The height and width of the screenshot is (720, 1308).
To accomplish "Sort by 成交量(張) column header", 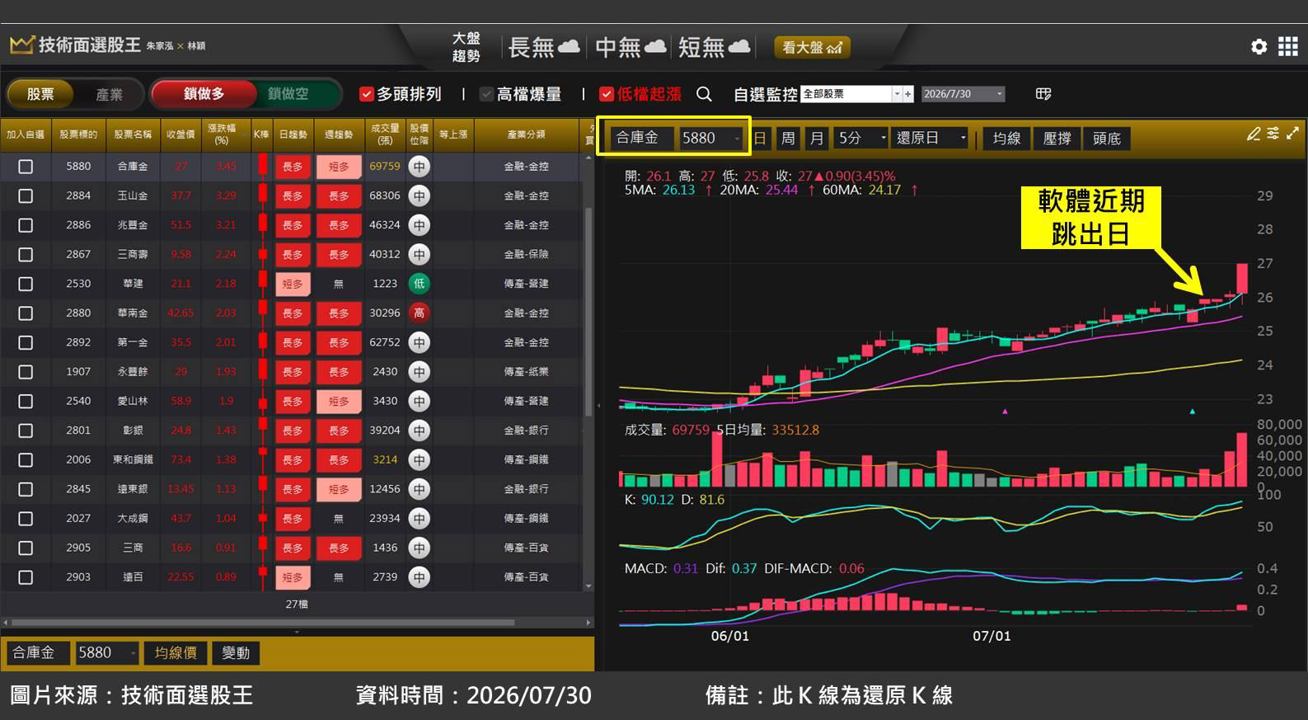I will click(x=385, y=134).
